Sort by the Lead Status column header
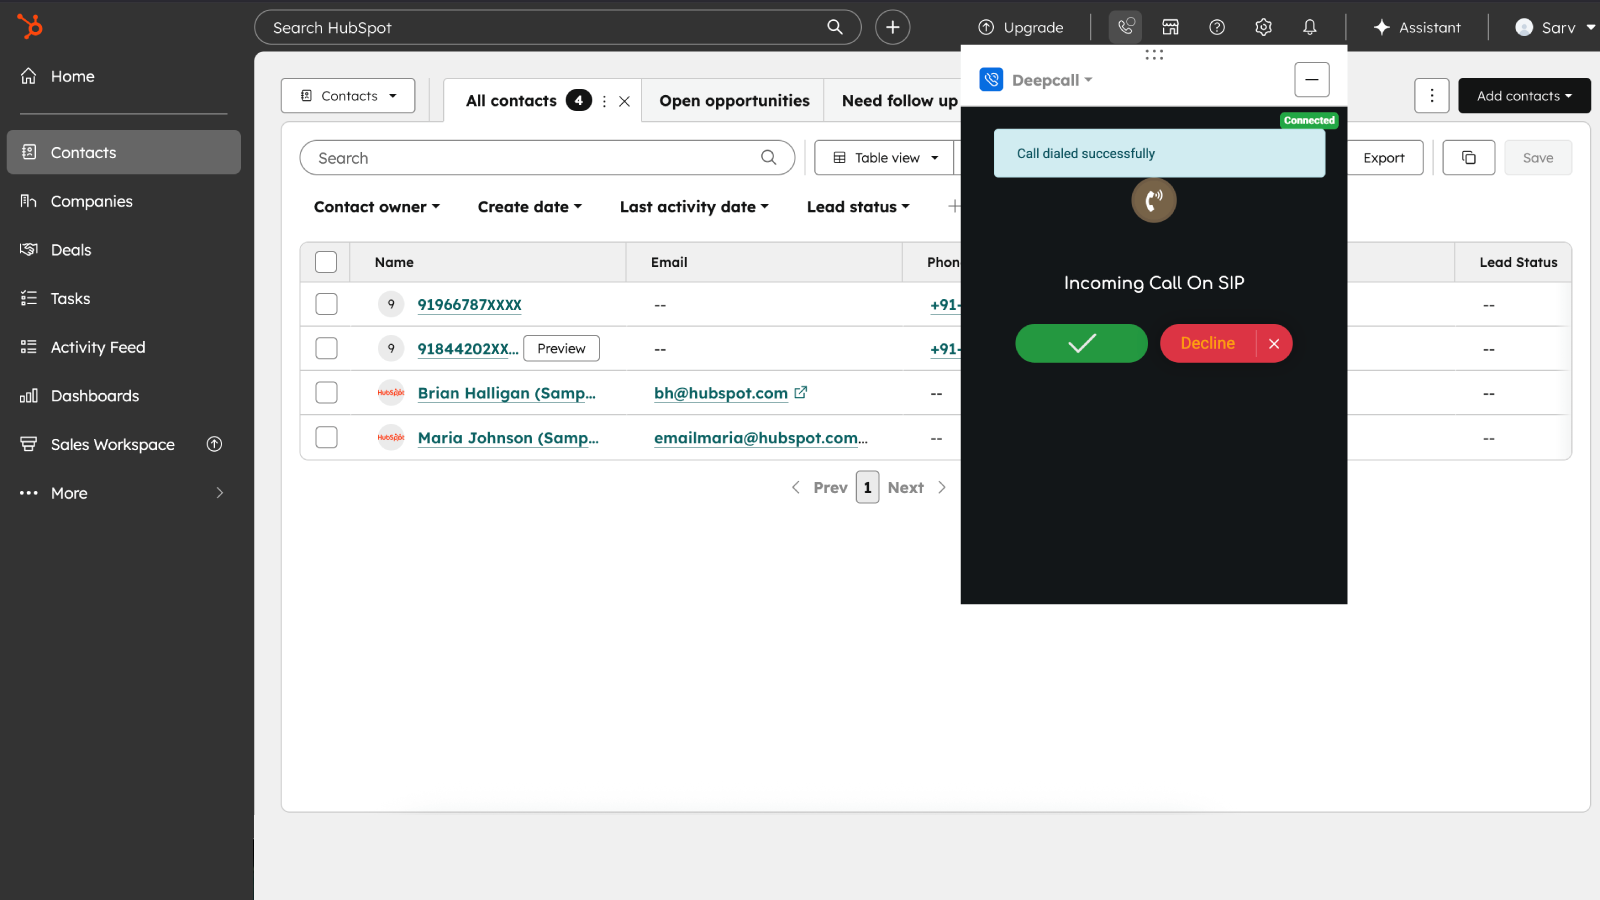 pos(1518,262)
